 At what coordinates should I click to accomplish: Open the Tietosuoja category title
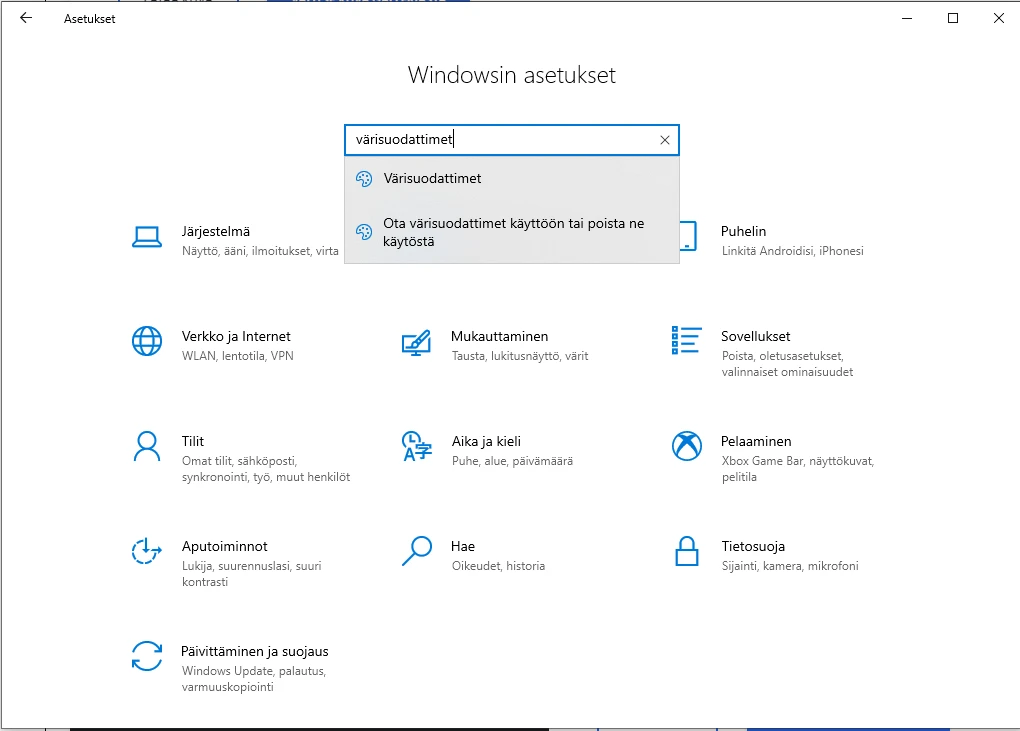coord(752,546)
